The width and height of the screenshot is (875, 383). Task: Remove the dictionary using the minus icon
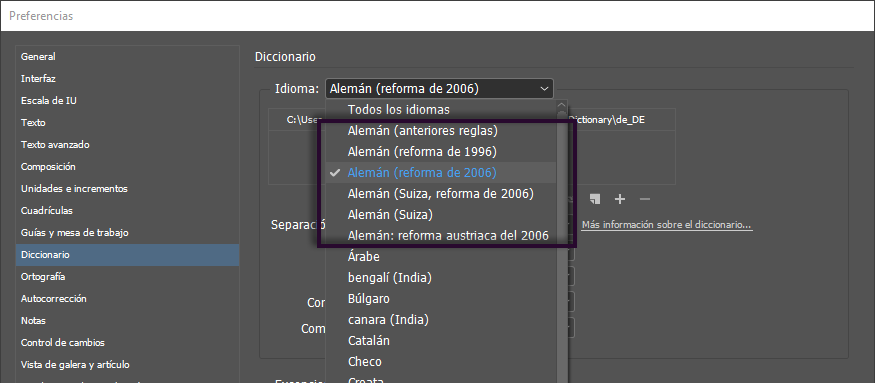click(645, 199)
